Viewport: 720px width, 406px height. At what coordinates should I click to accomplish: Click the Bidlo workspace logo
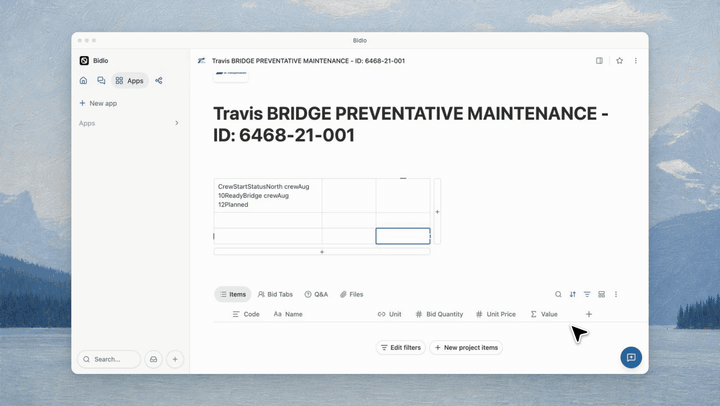[x=84, y=60]
